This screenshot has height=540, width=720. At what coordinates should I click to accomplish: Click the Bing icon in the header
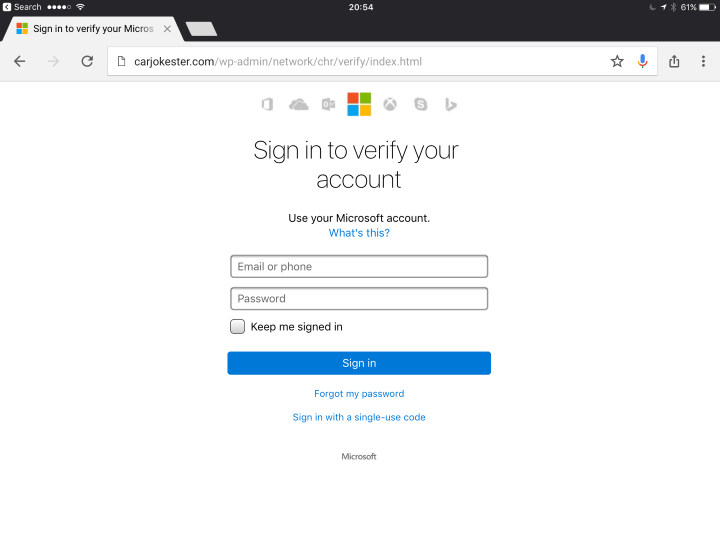point(451,105)
